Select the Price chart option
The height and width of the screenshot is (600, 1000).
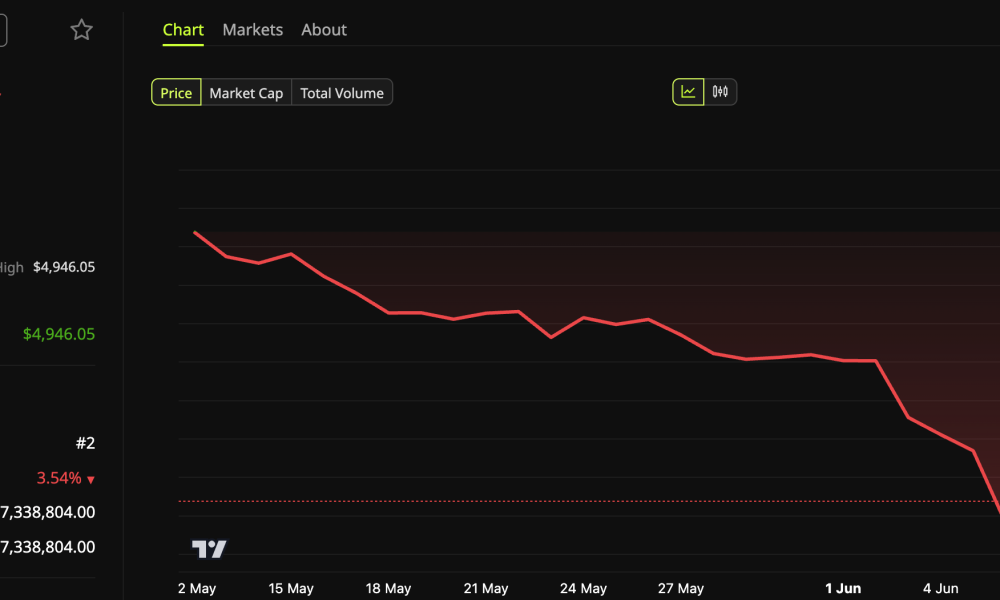point(176,92)
